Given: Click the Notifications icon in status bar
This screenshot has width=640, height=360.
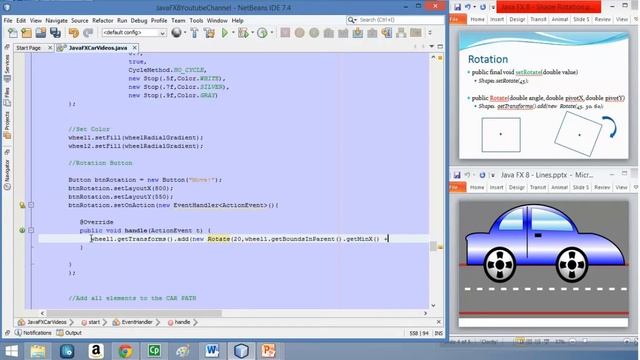Looking at the screenshot, I should tap(18, 333).
